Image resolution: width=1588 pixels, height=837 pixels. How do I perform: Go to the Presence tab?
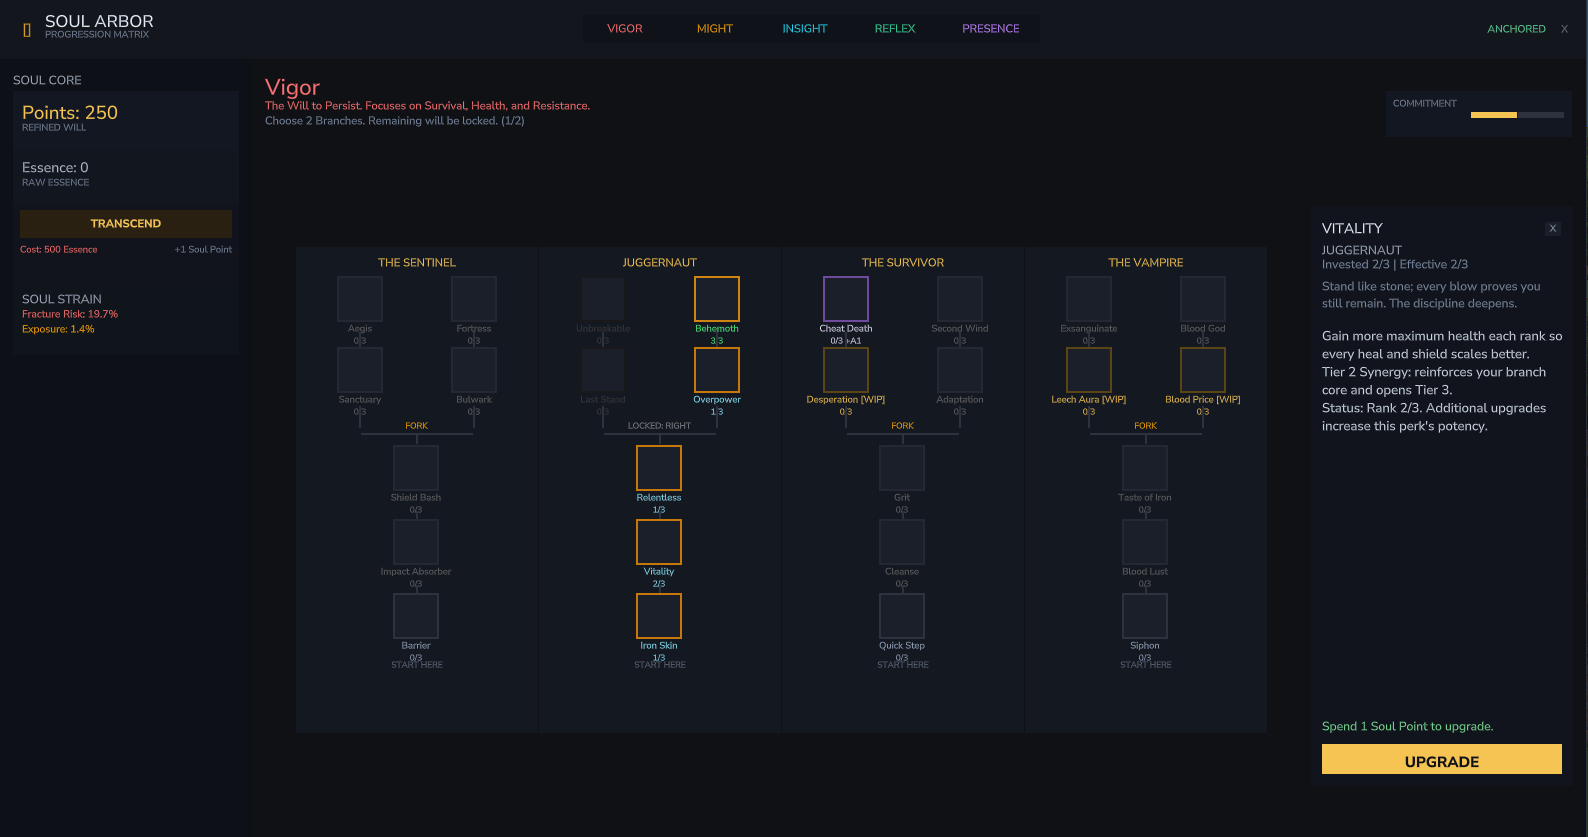pyautogui.click(x=991, y=29)
